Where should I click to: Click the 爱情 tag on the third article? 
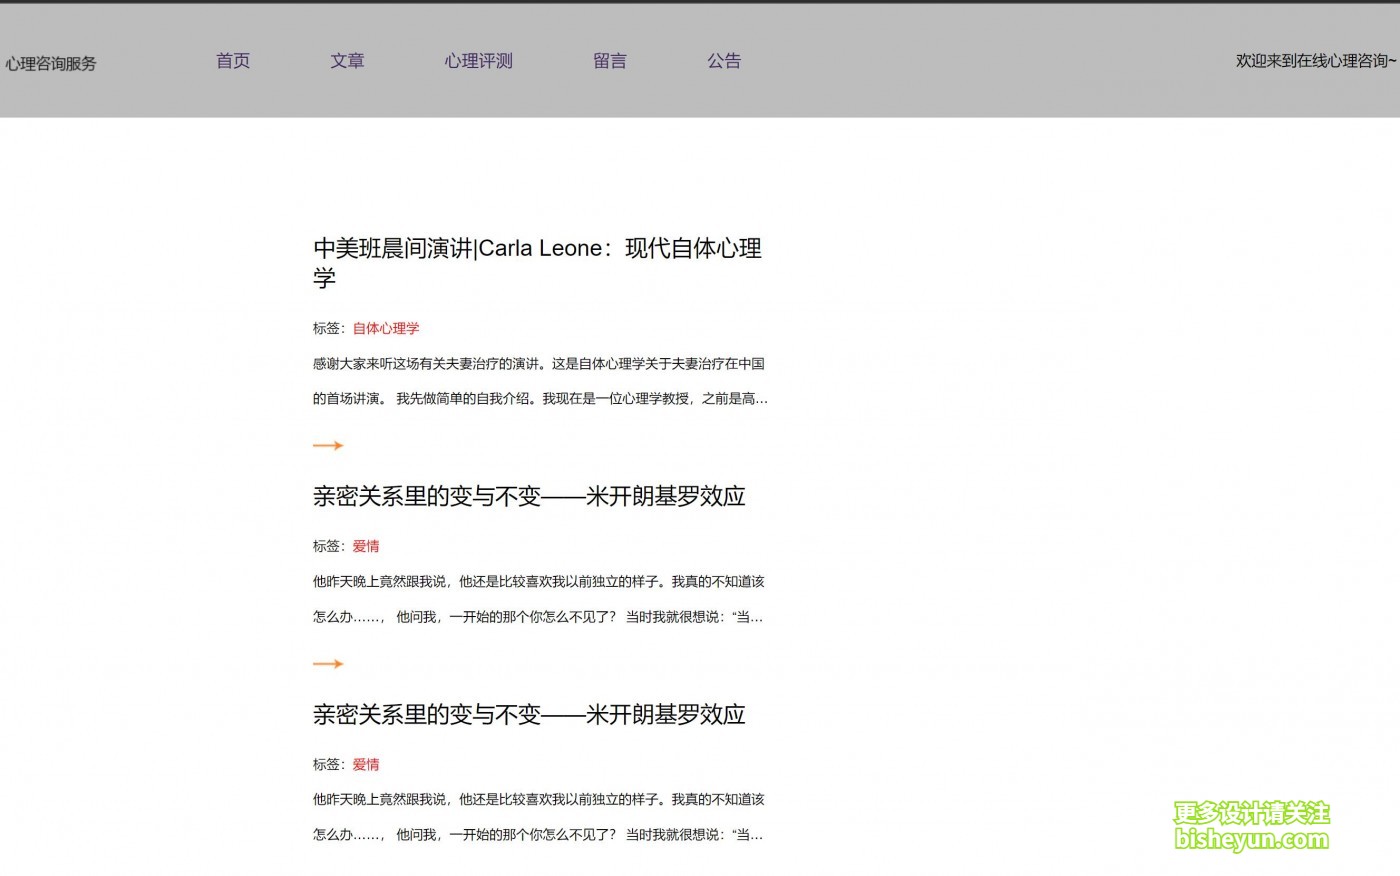point(366,764)
